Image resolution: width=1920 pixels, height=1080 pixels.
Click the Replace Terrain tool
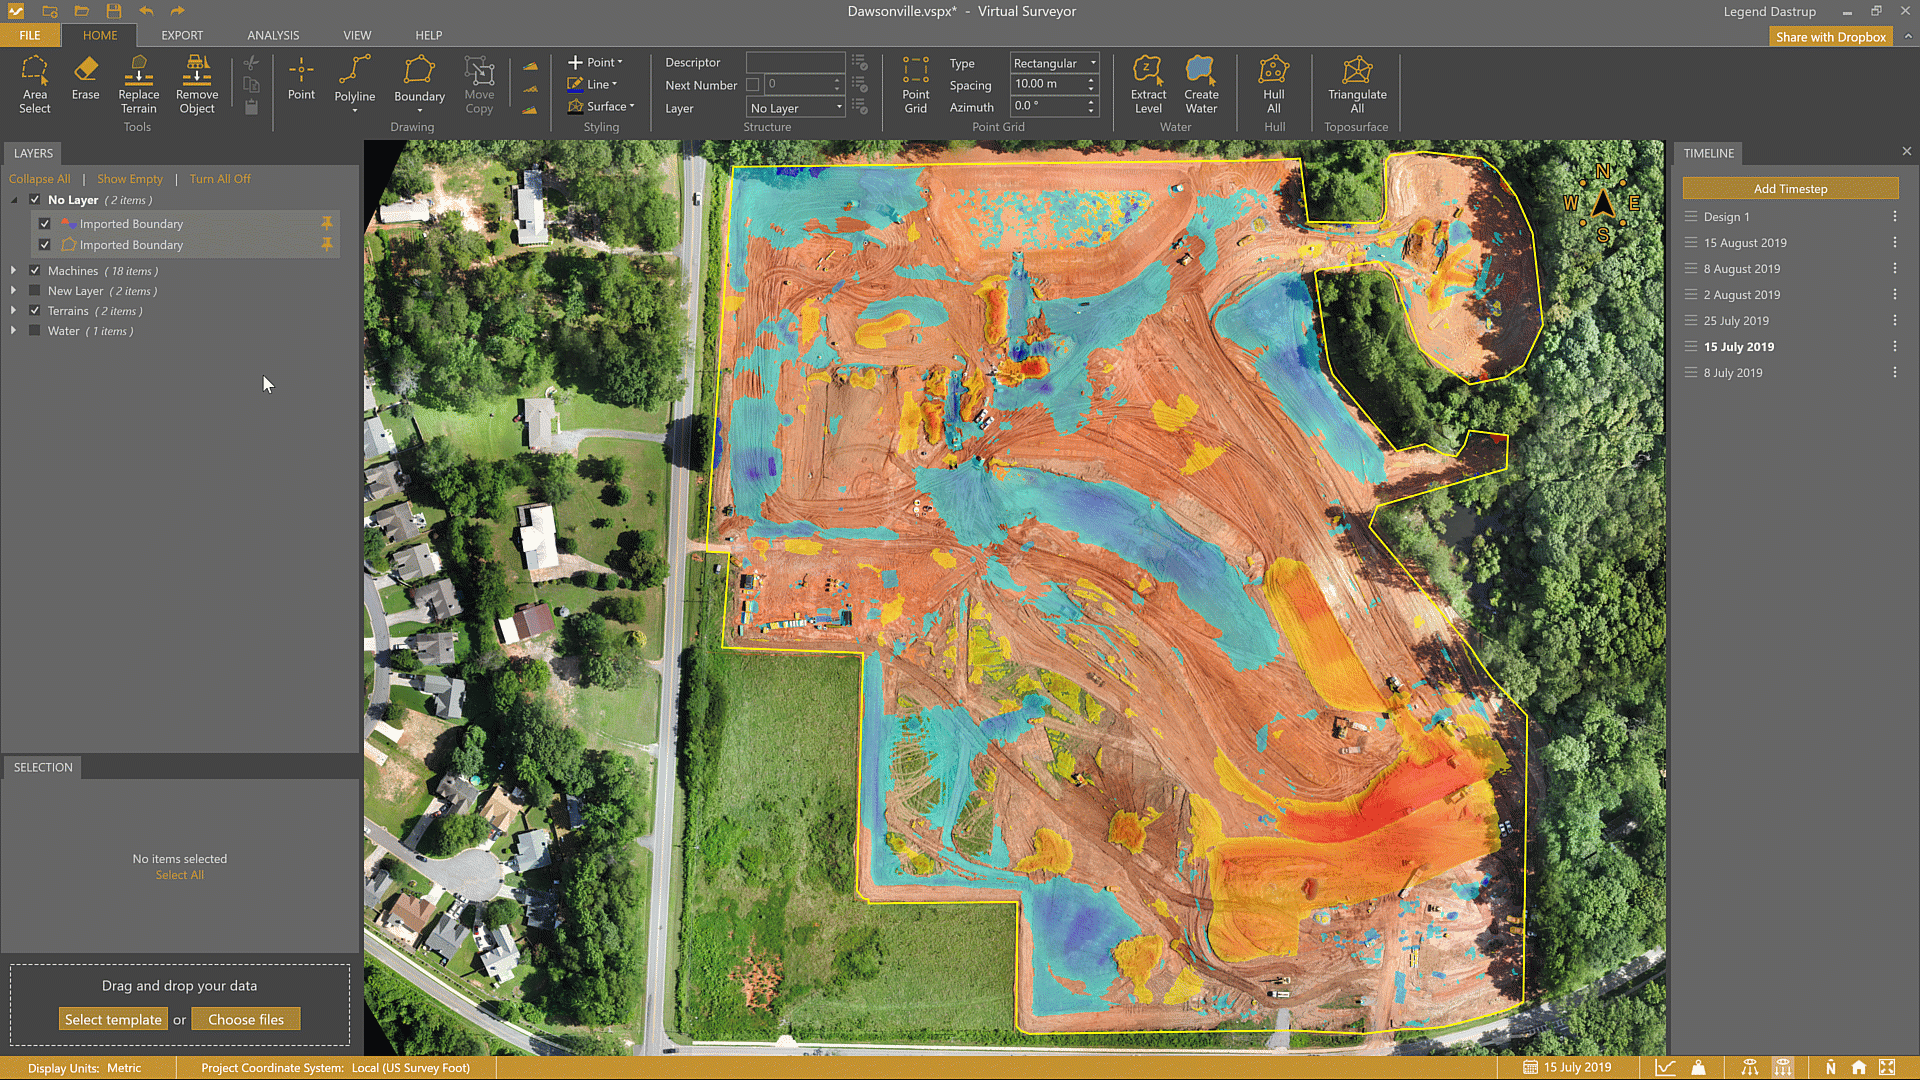point(138,84)
